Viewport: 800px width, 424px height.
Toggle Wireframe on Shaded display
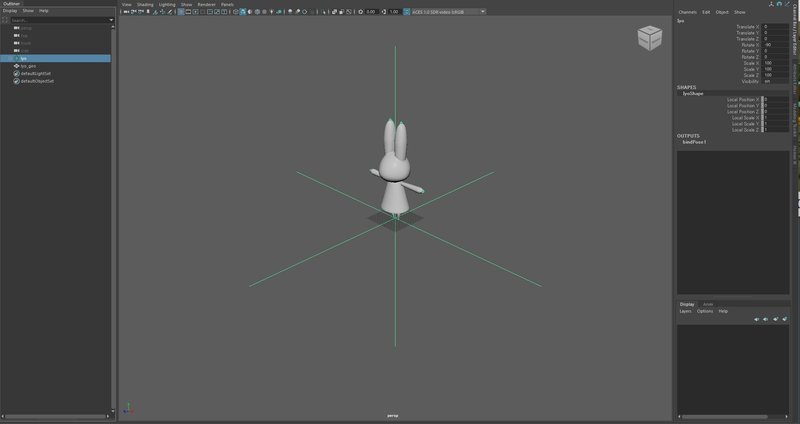click(x=257, y=11)
